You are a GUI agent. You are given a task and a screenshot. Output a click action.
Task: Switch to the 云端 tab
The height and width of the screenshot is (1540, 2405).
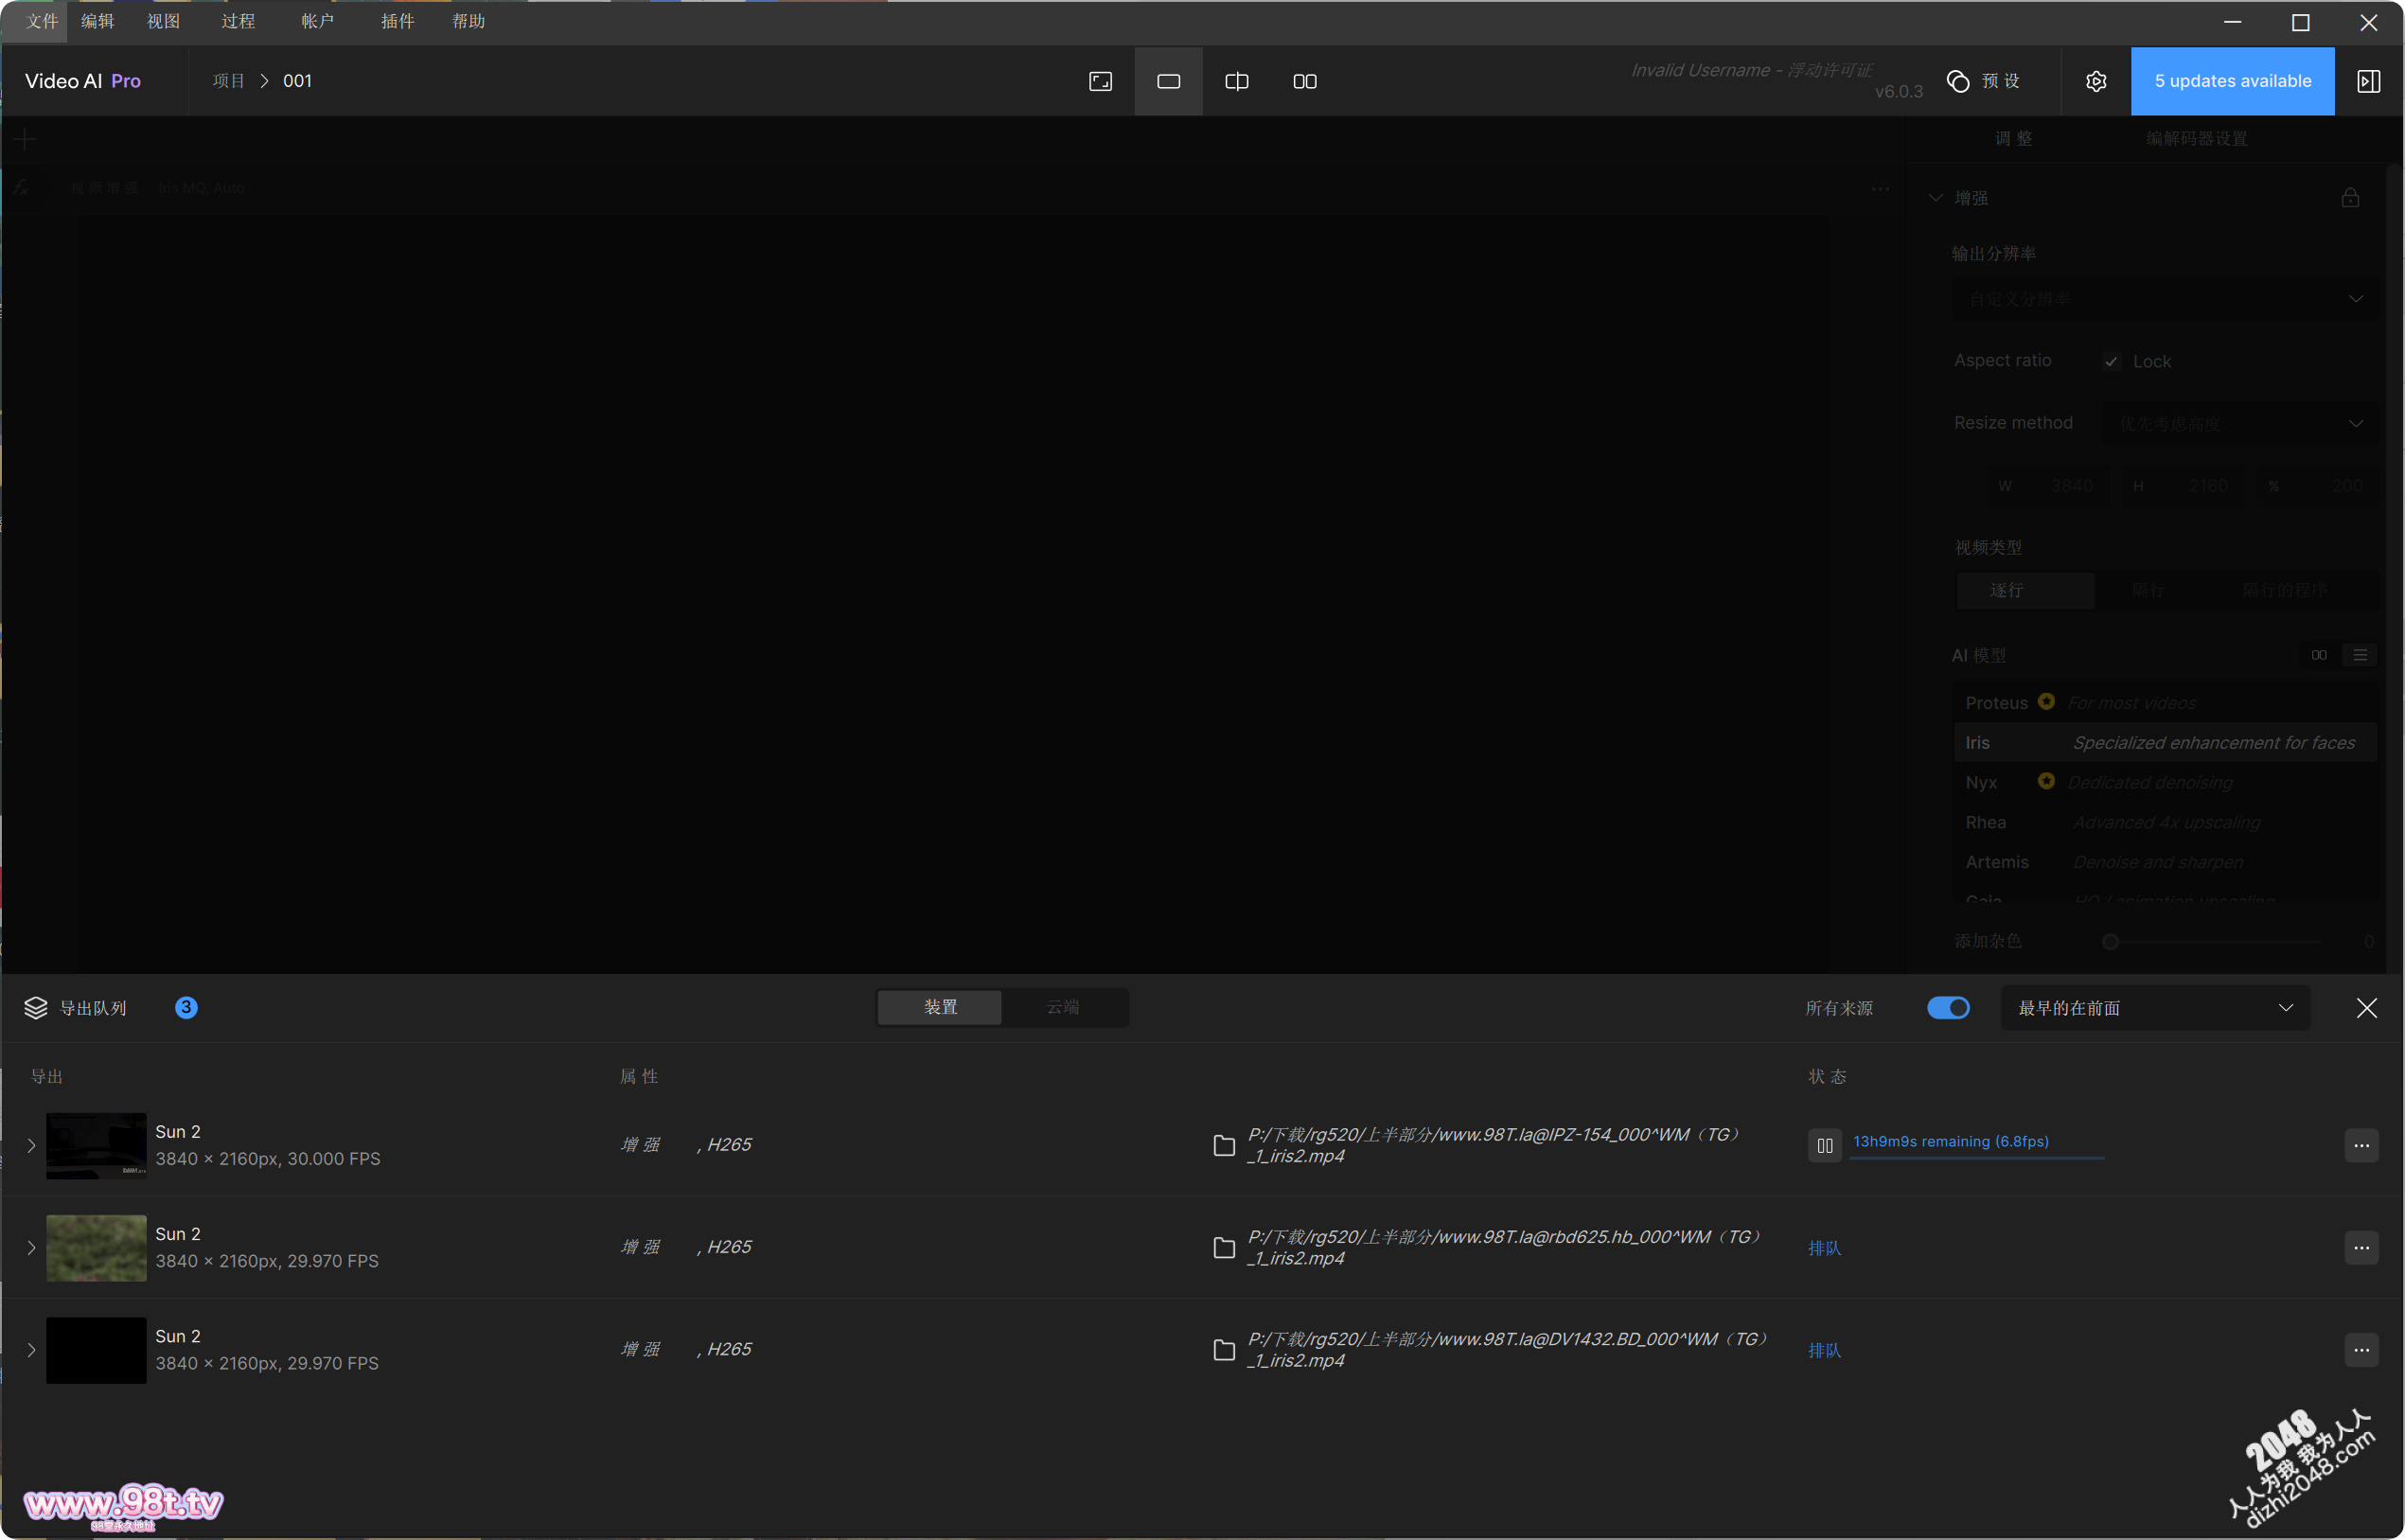1062,1007
